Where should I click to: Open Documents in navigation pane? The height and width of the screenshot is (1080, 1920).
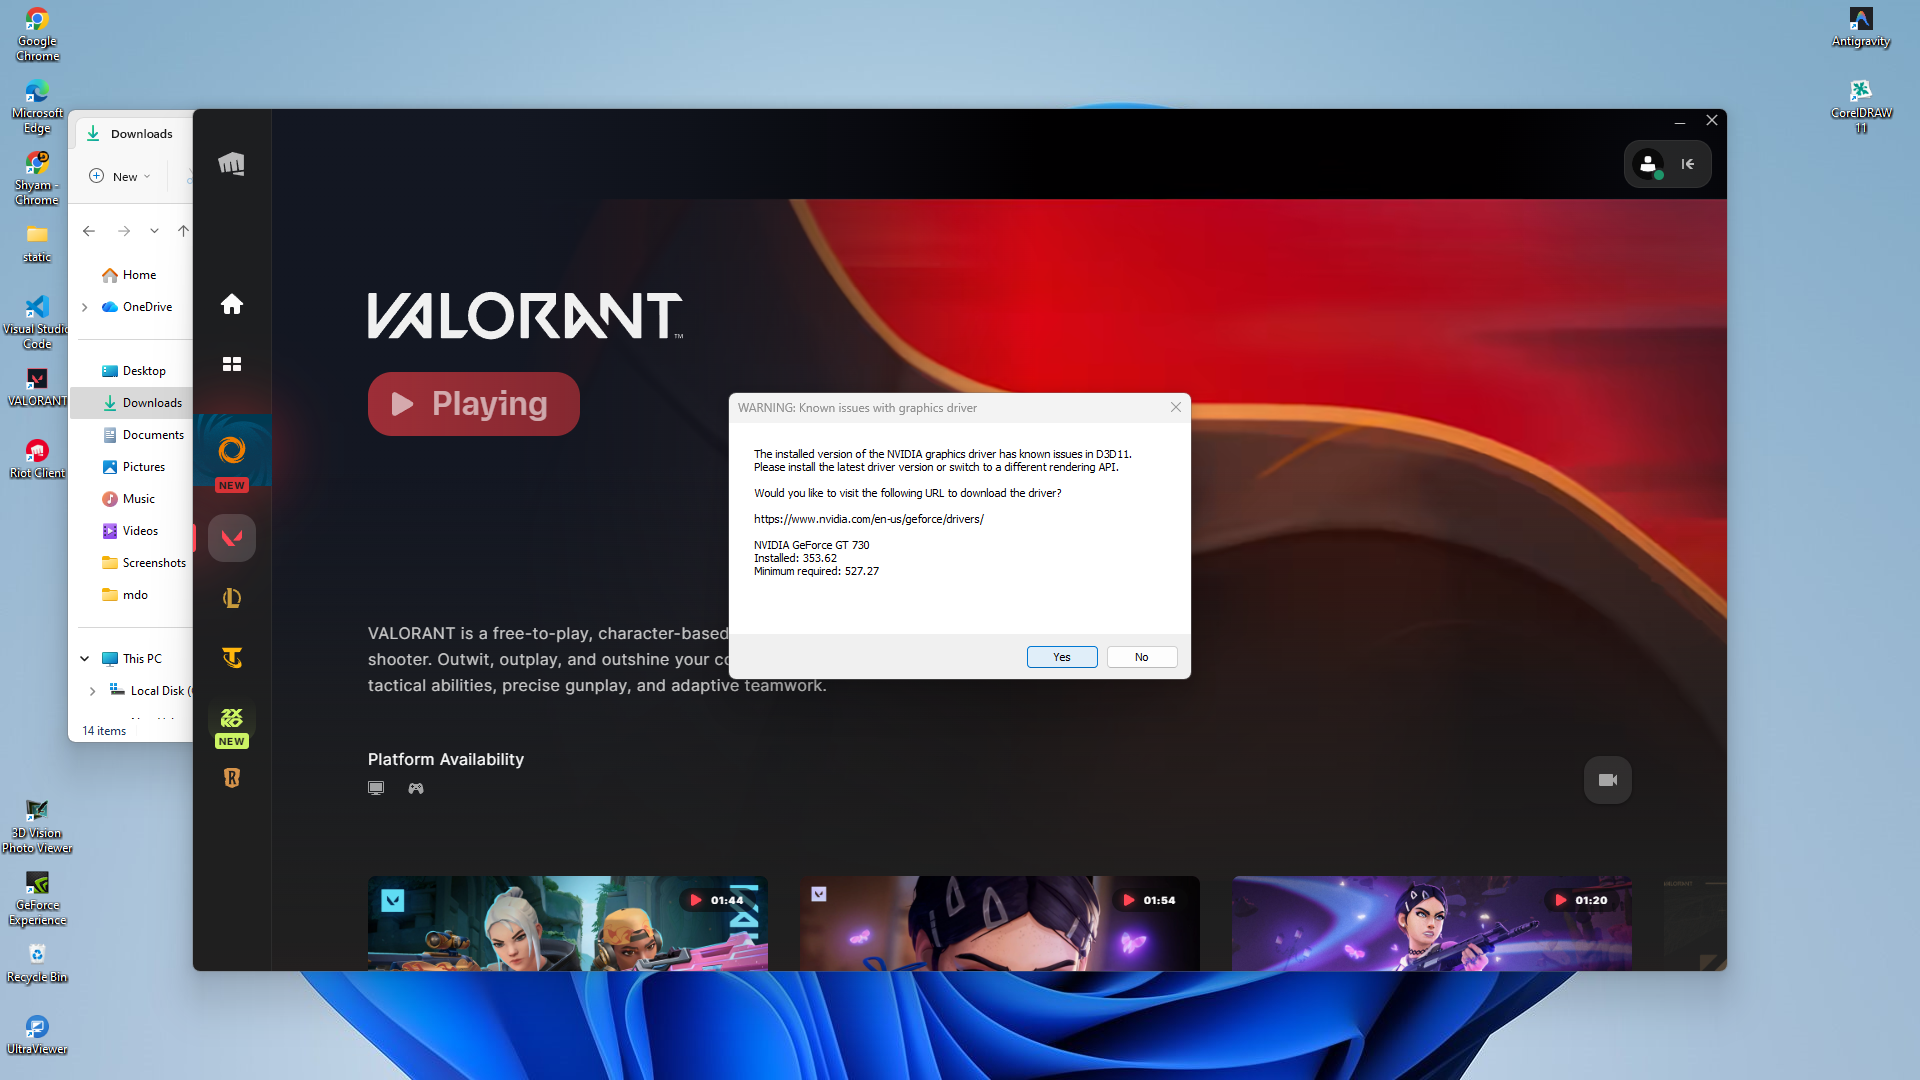(152, 435)
